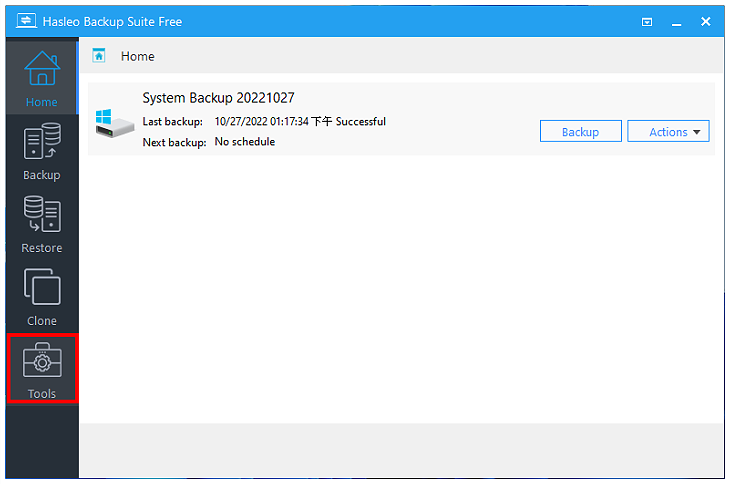This screenshot has height=484, width=731.
Task: Close the Hasleo Backup Suite window
Action: click(705, 21)
